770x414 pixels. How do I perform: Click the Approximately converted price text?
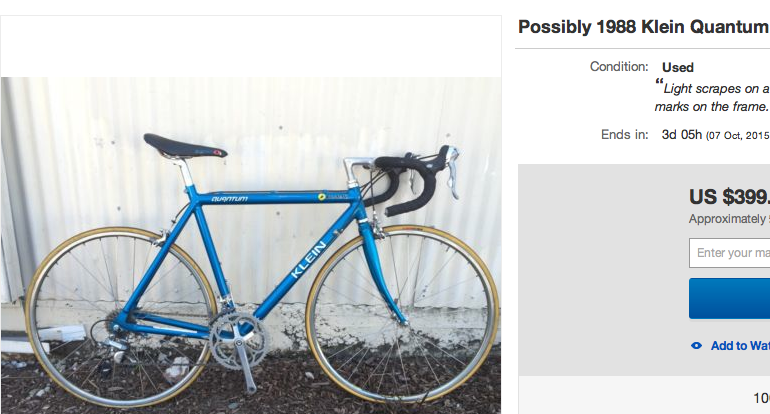click(x=729, y=219)
